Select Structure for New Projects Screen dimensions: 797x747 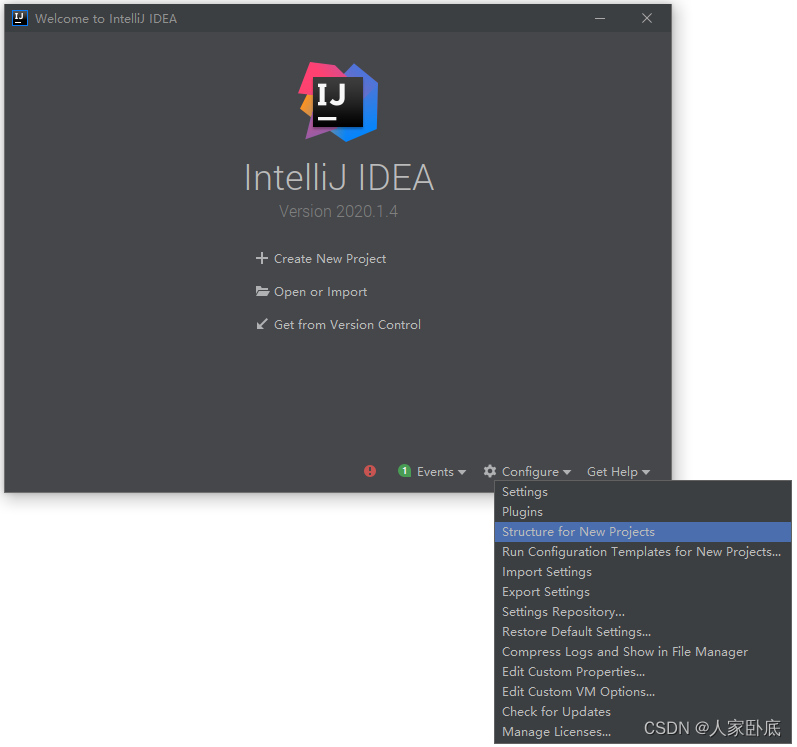point(644,533)
